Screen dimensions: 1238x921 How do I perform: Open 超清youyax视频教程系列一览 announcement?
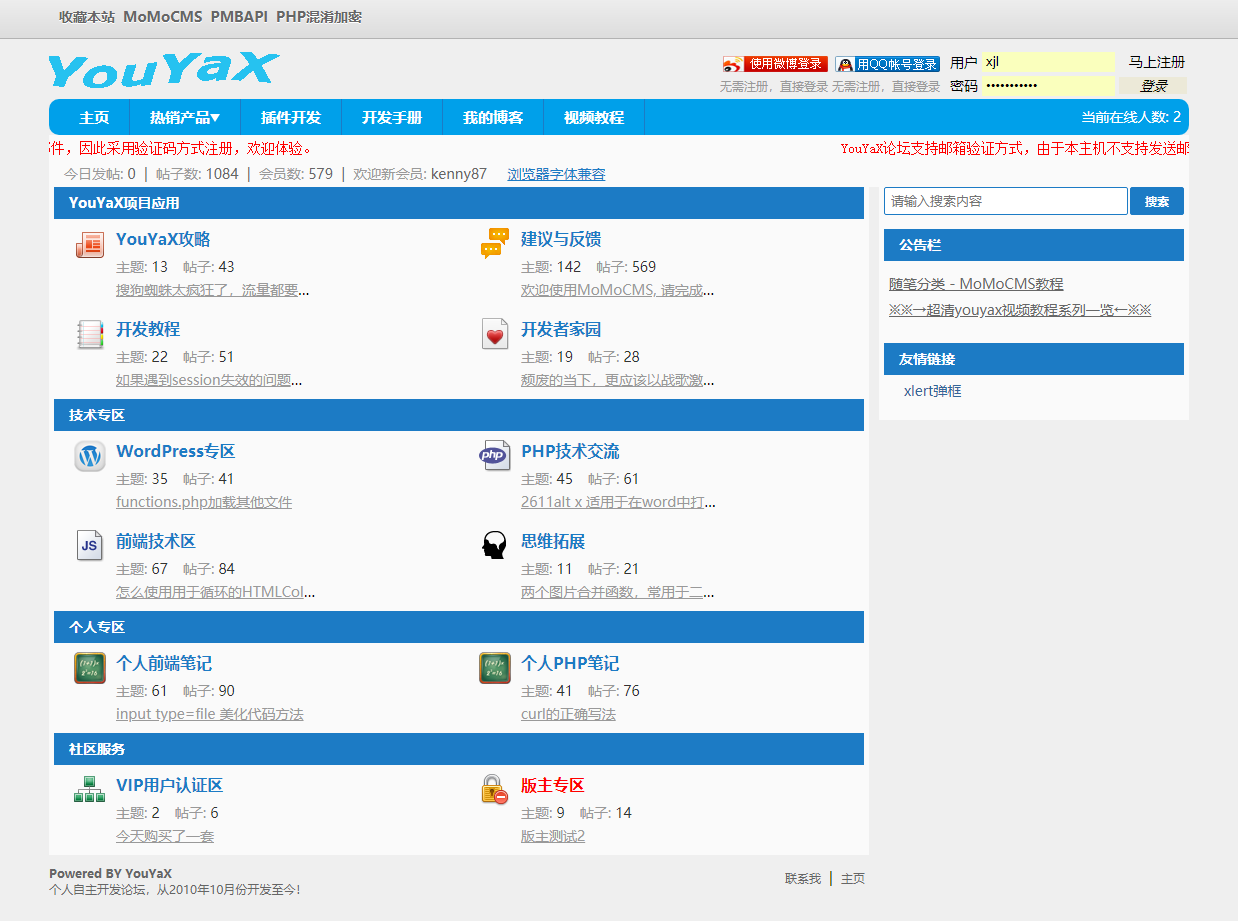click(x=1020, y=310)
